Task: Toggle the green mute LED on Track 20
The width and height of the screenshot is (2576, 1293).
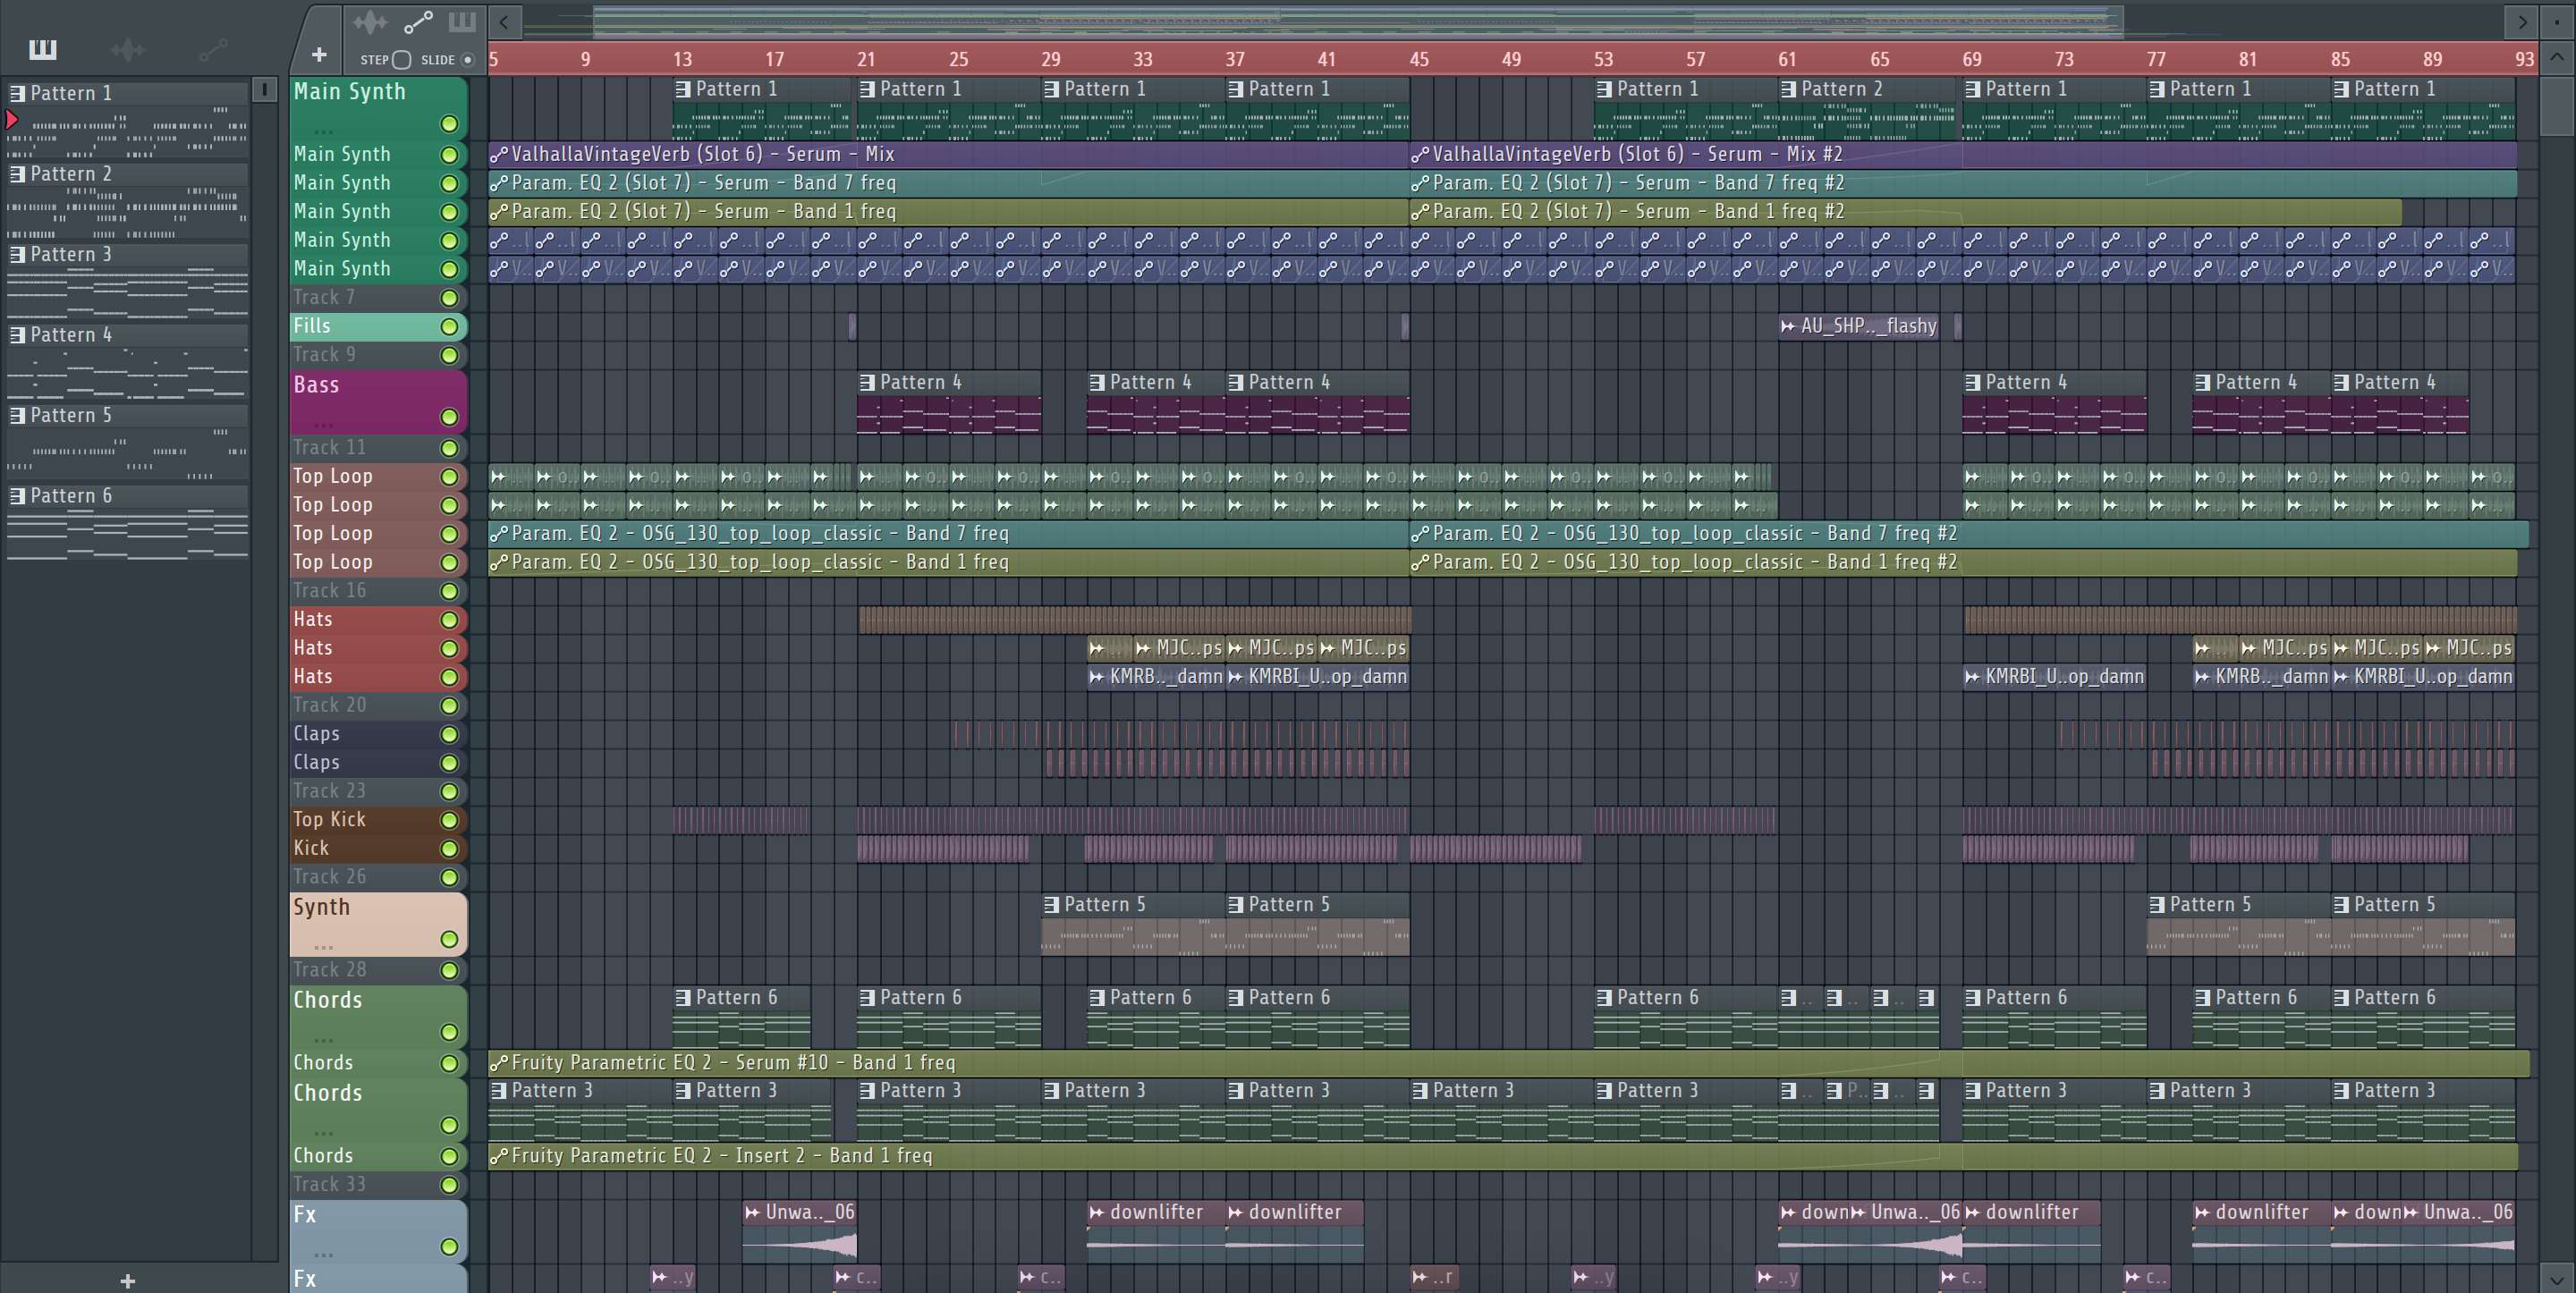Action: pyautogui.click(x=449, y=706)
